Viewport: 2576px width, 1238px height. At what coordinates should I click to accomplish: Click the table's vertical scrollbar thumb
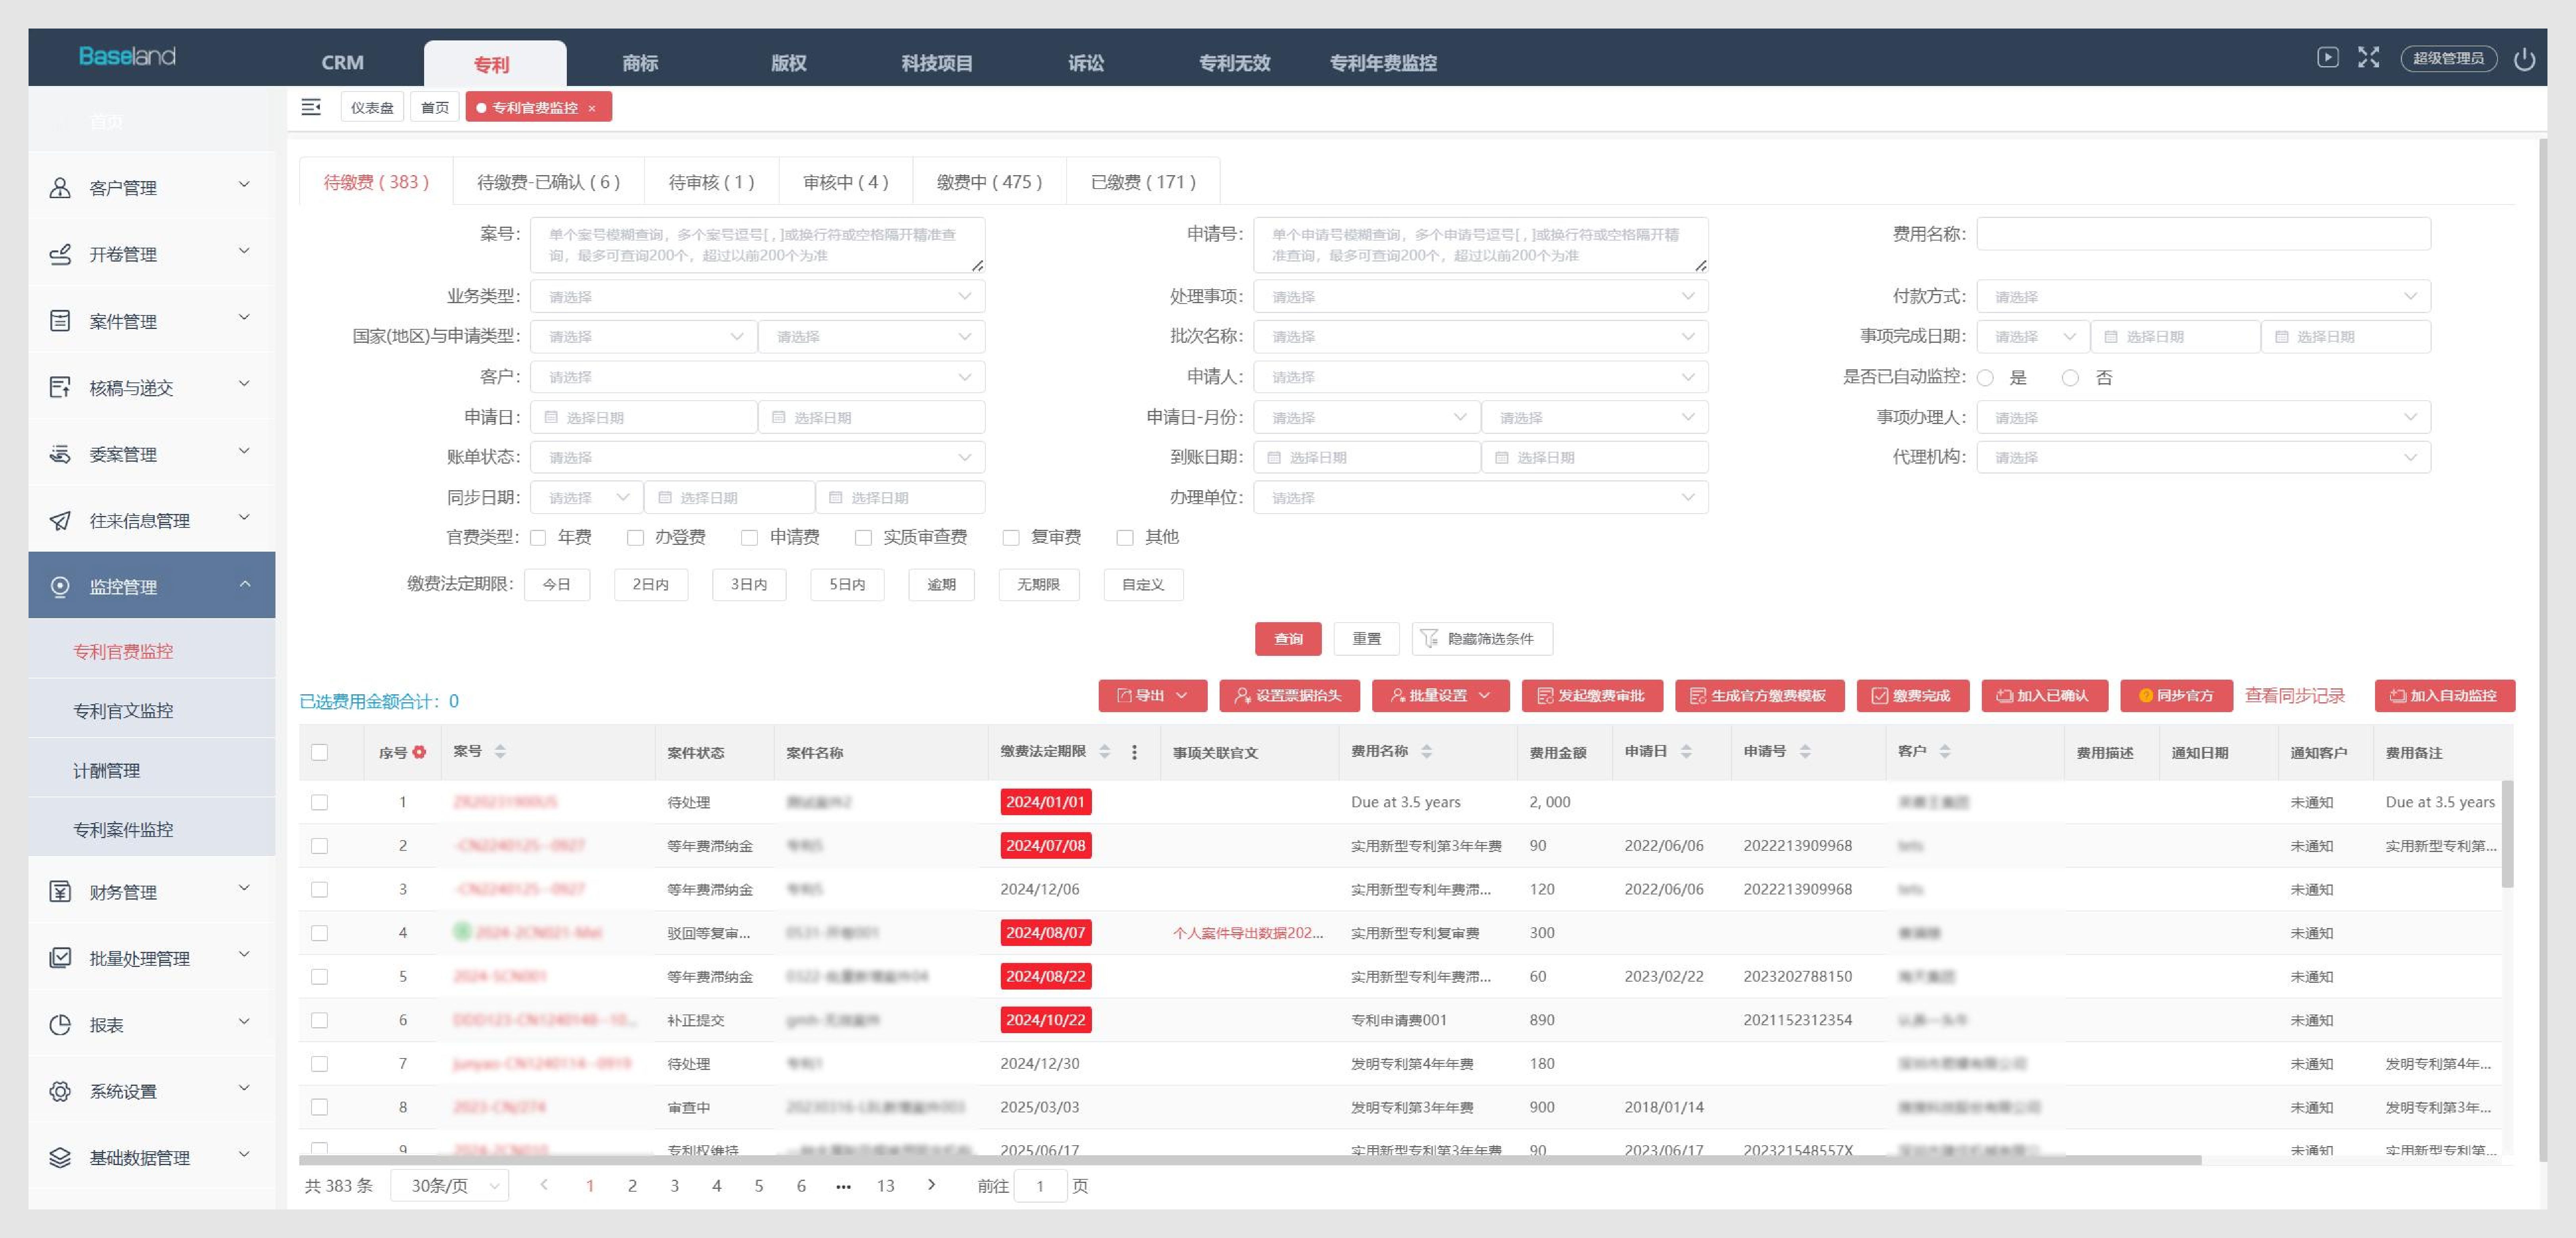click(x=2508, y=834)
